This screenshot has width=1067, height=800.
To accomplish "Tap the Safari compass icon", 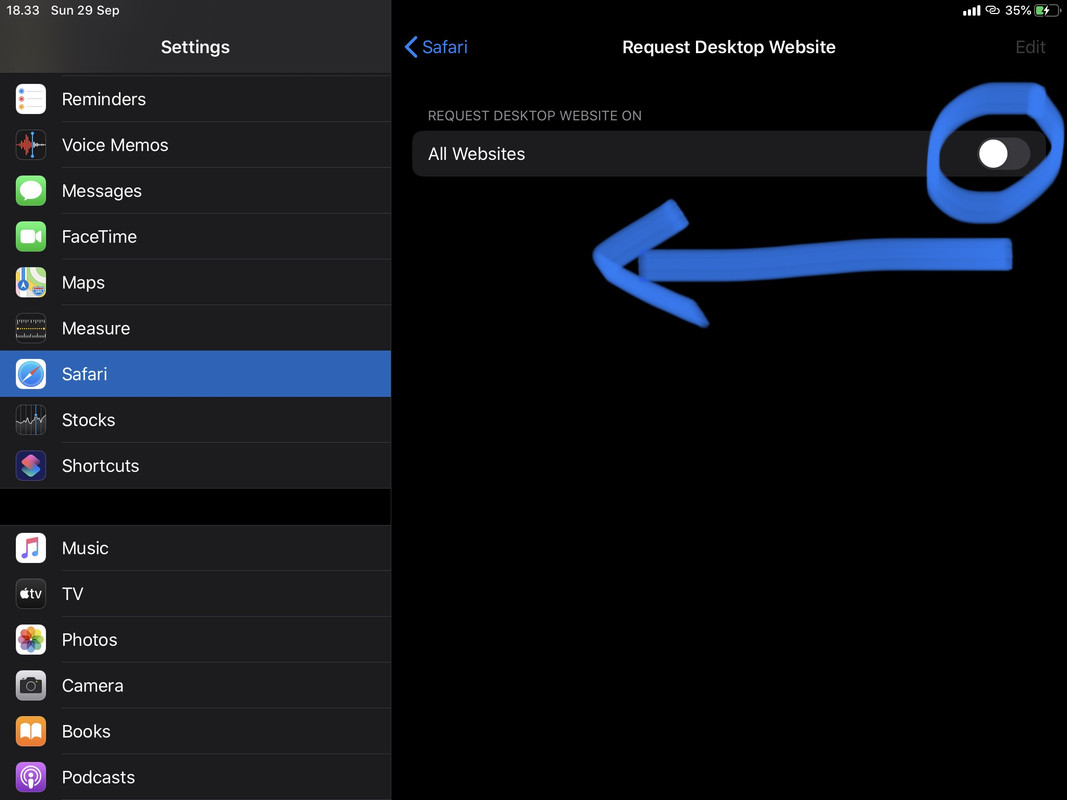I will (31, 374).
